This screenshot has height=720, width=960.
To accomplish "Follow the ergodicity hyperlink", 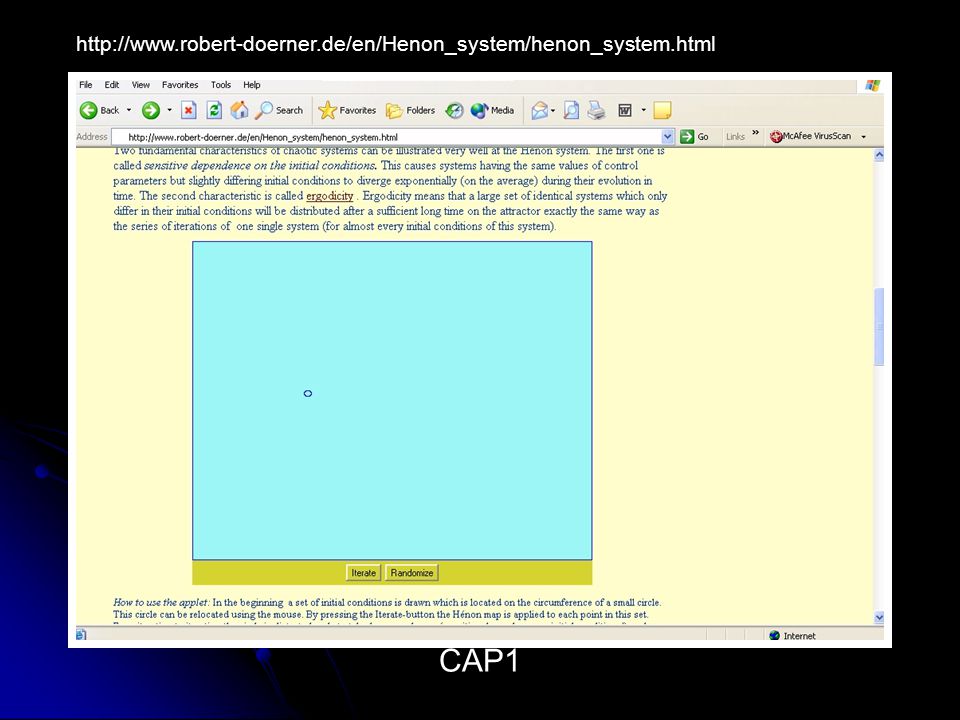I will (x=329, y=196).
